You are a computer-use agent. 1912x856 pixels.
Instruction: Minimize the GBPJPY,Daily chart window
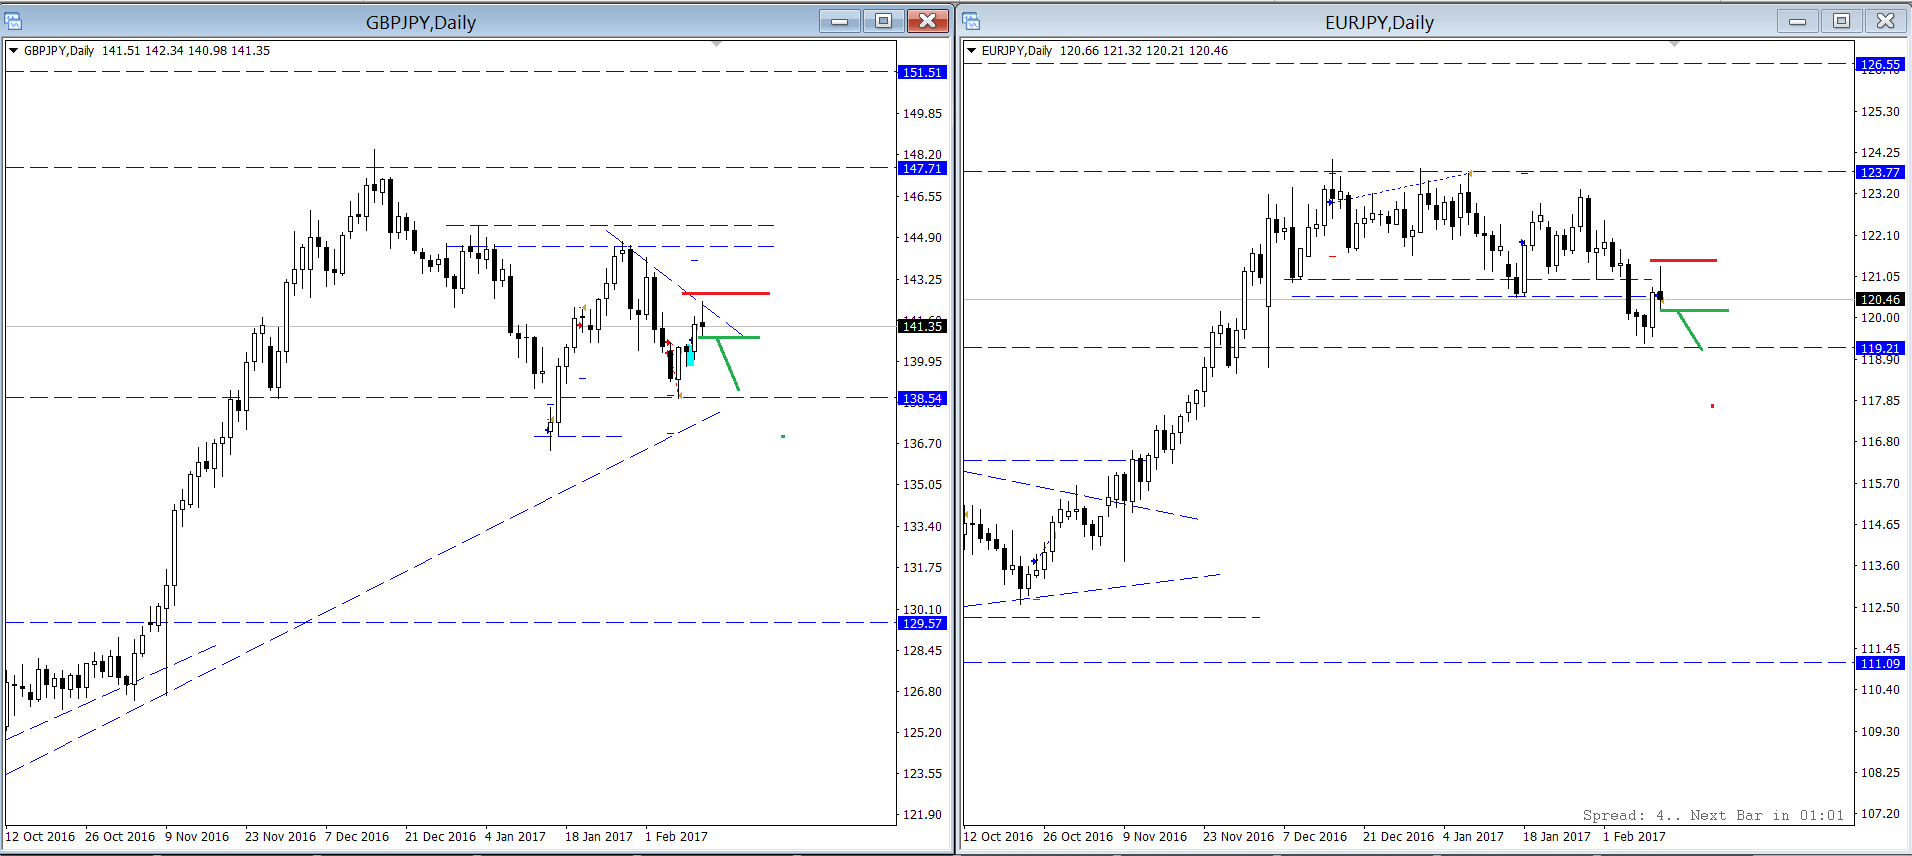[839, 21]
